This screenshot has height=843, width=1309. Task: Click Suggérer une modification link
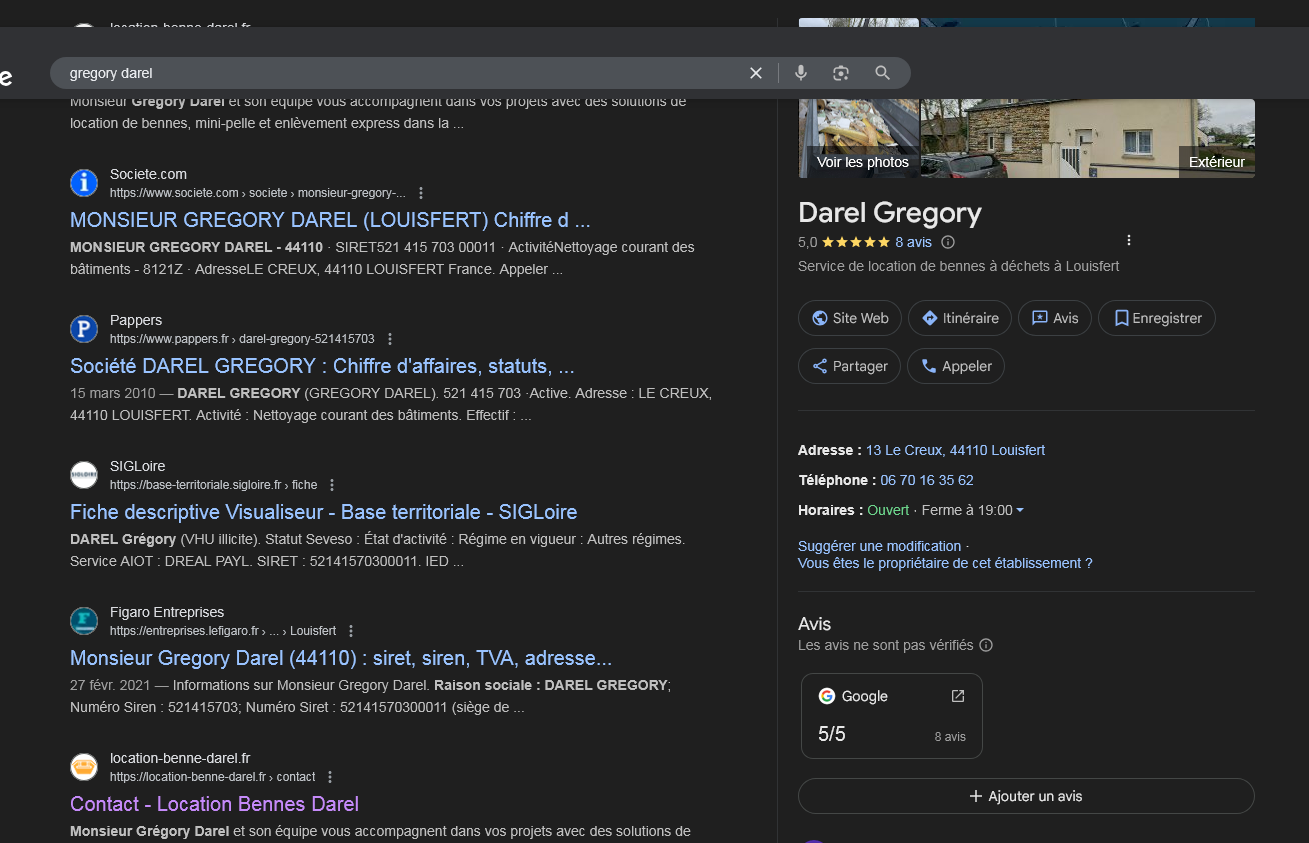point(879,546)
